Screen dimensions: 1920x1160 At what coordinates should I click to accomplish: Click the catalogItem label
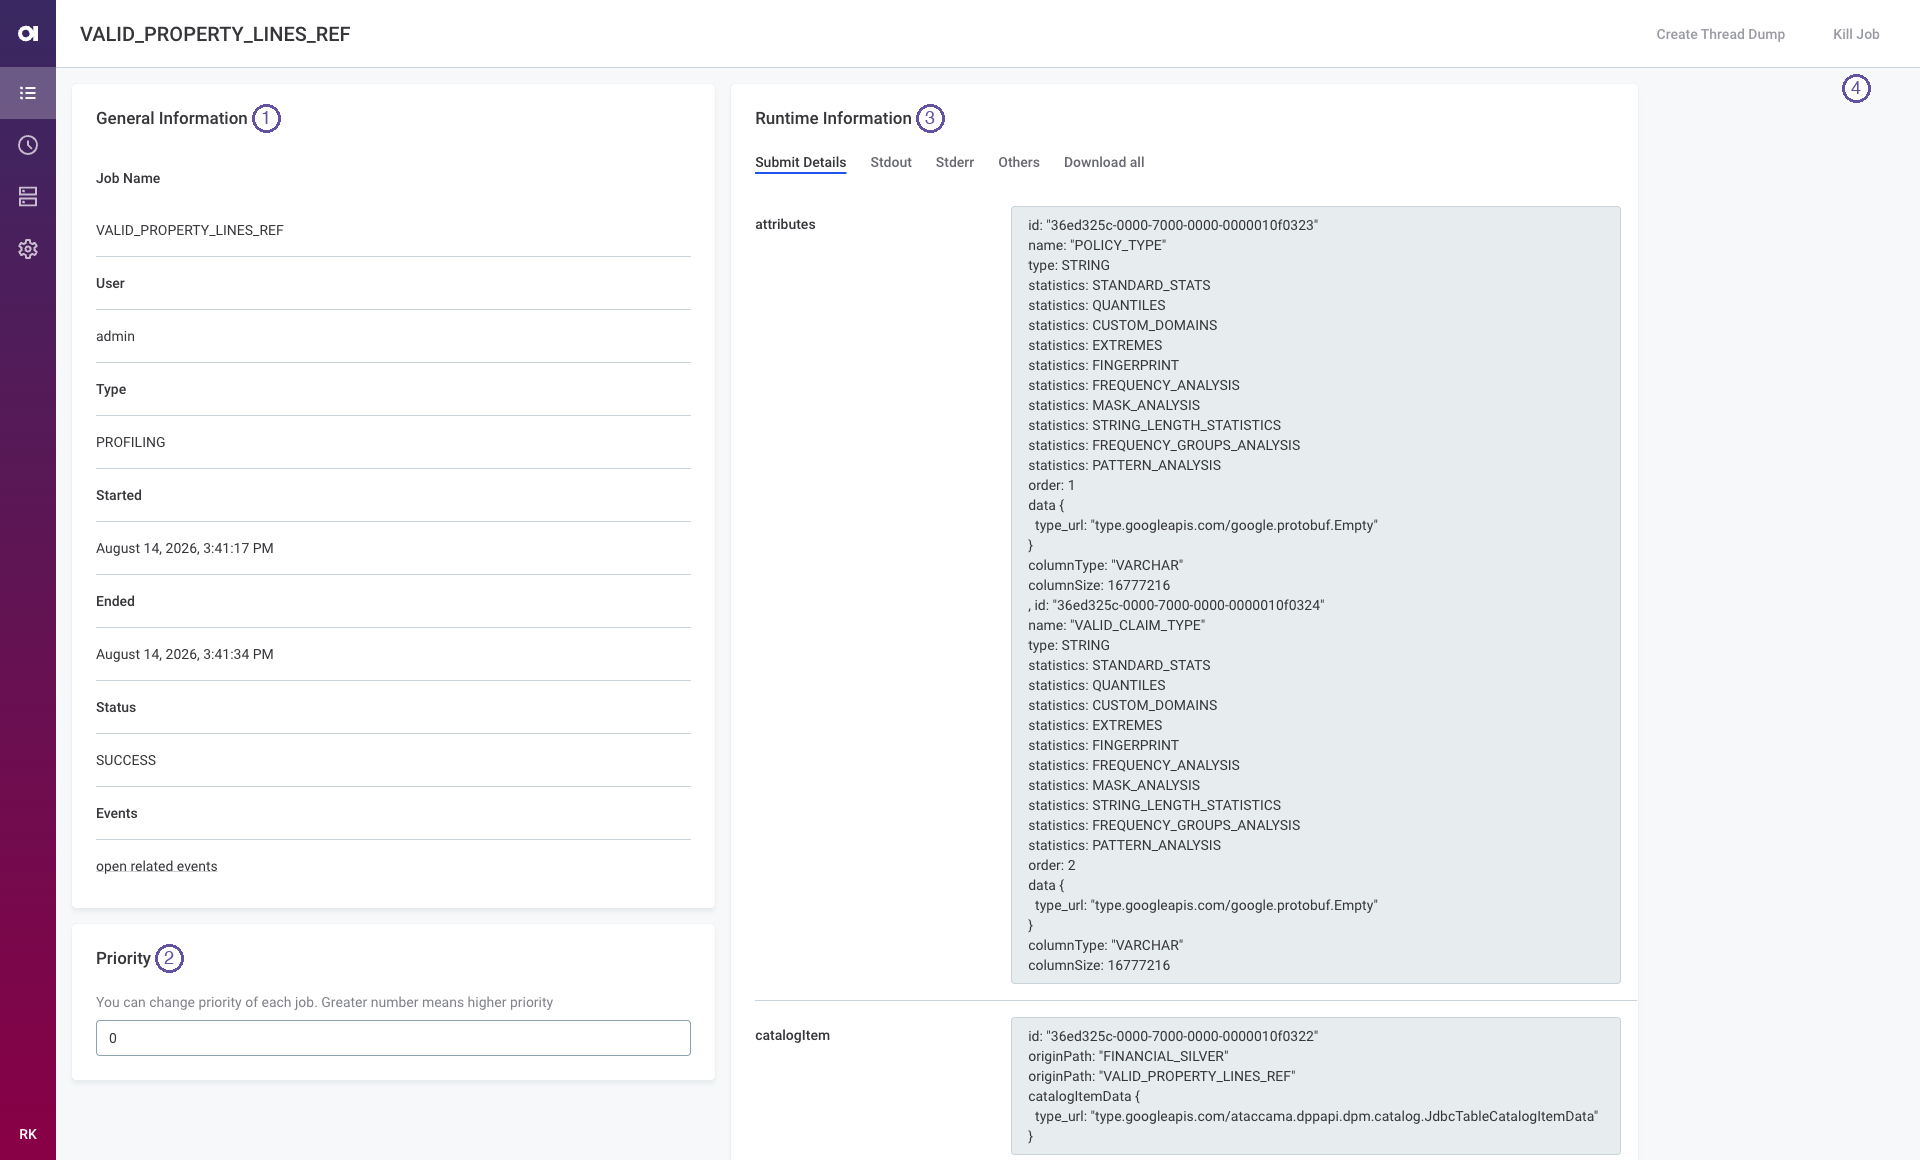792,1035
